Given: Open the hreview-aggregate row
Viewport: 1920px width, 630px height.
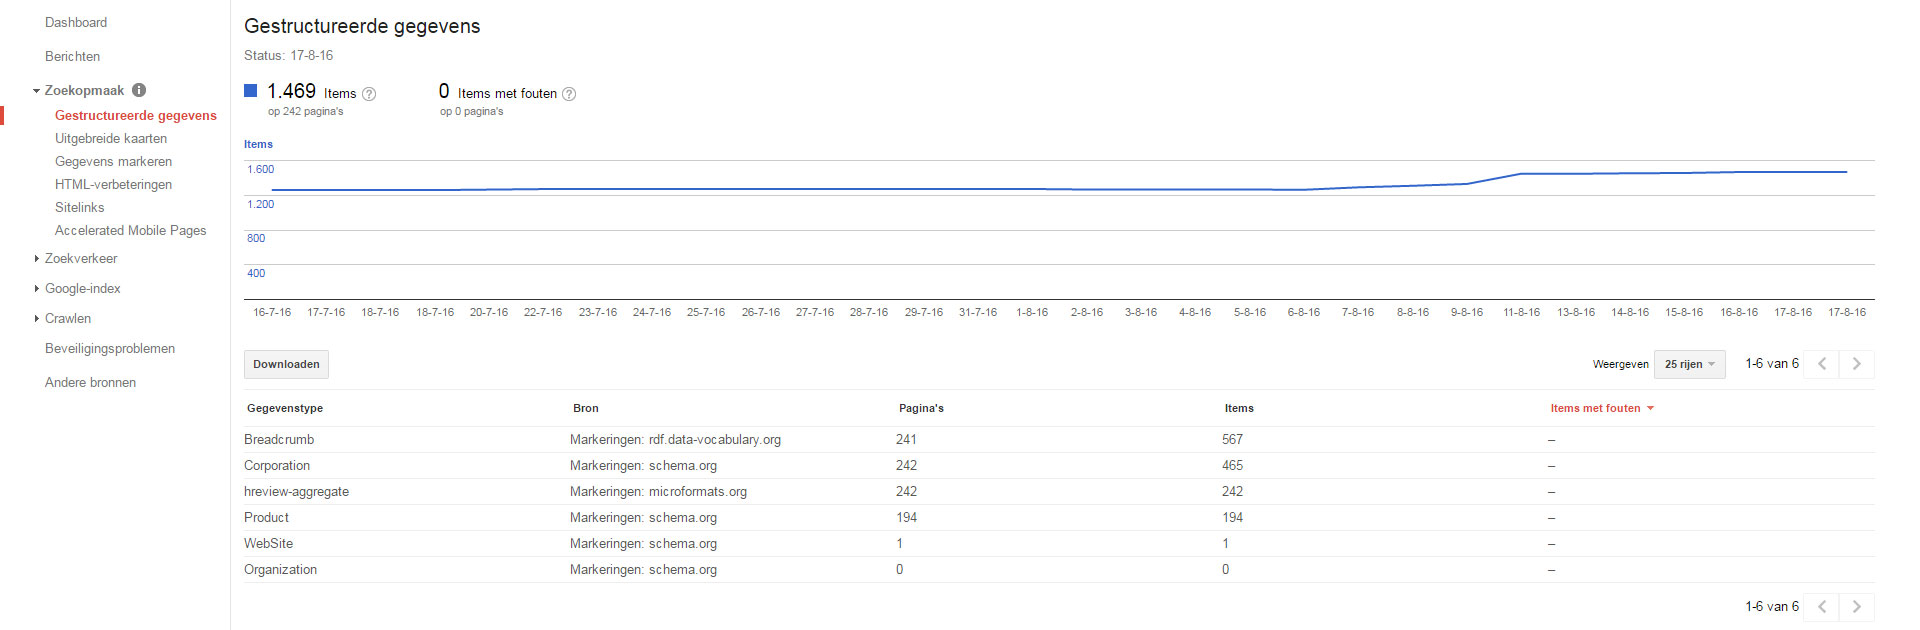Looking at the screenshot, I should [296, 492].
